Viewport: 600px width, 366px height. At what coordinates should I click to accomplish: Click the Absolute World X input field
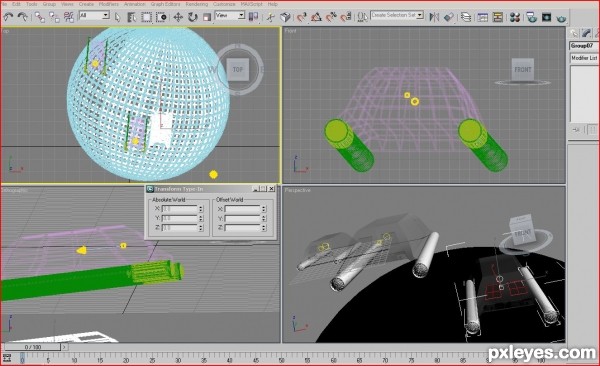coord(179,209)
